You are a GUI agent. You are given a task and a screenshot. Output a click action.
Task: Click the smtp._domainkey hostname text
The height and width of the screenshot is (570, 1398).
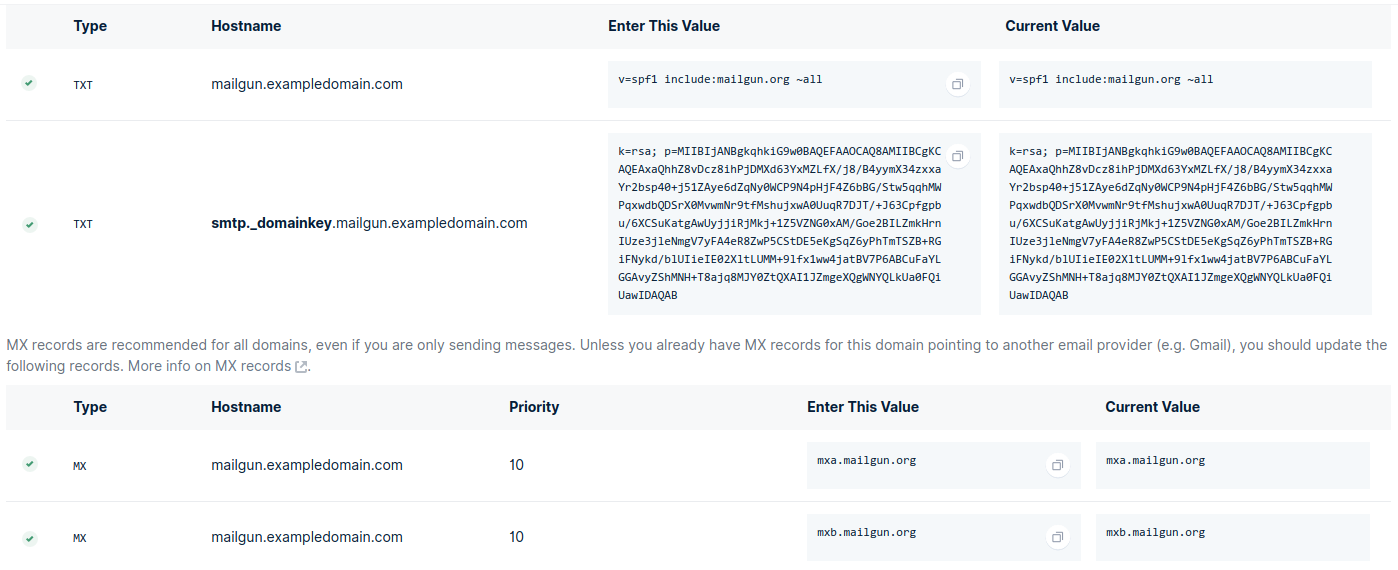pos(369,223)
